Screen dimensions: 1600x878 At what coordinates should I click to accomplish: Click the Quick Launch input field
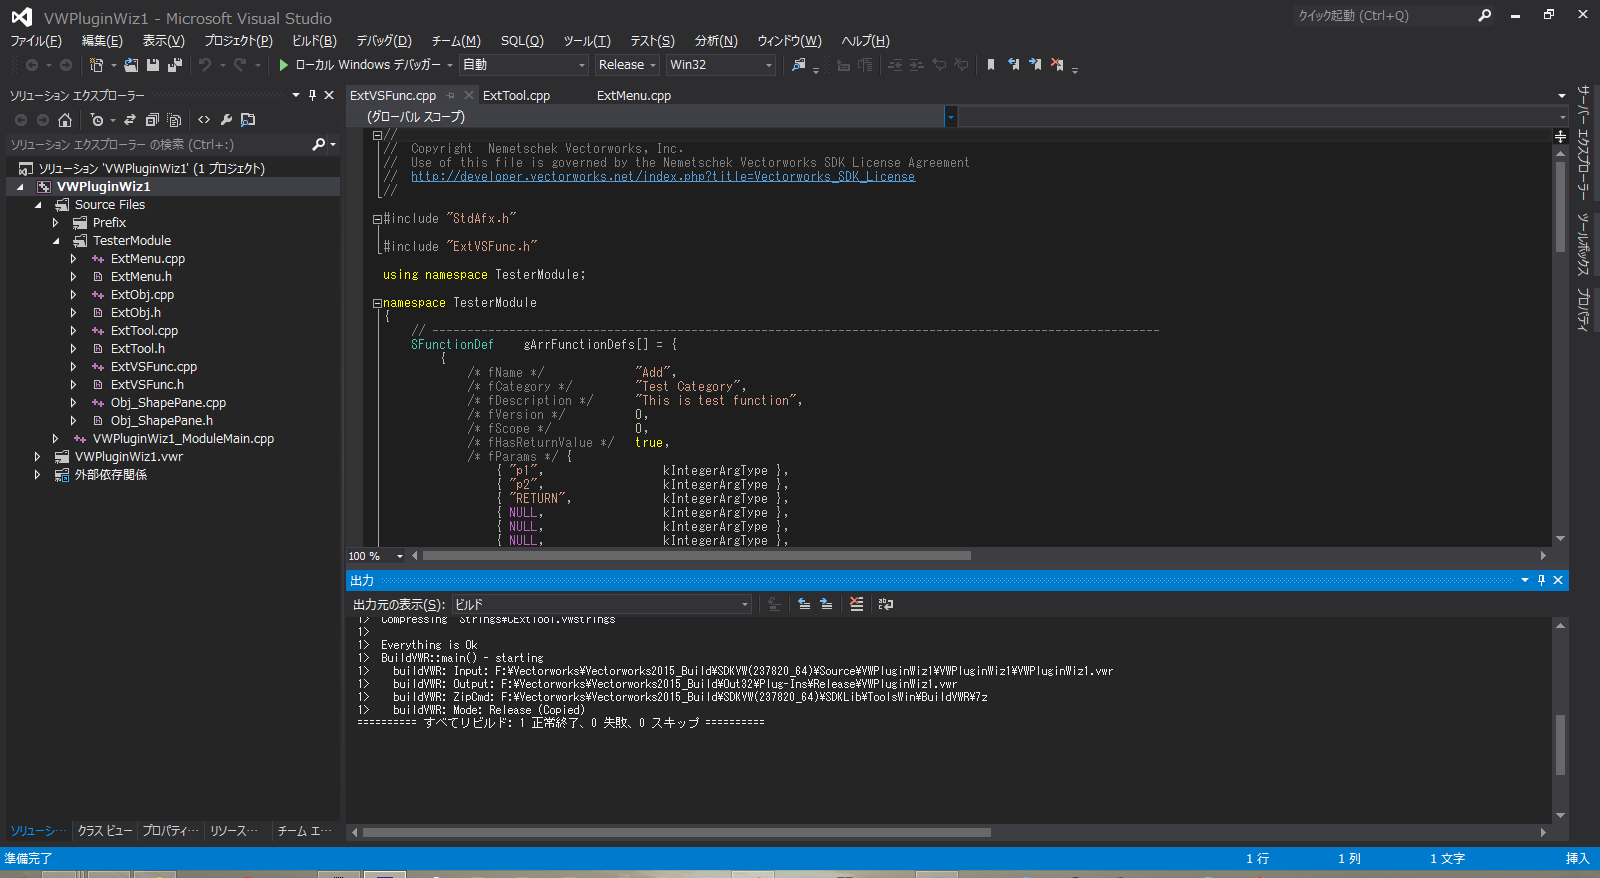point(1383,15)
